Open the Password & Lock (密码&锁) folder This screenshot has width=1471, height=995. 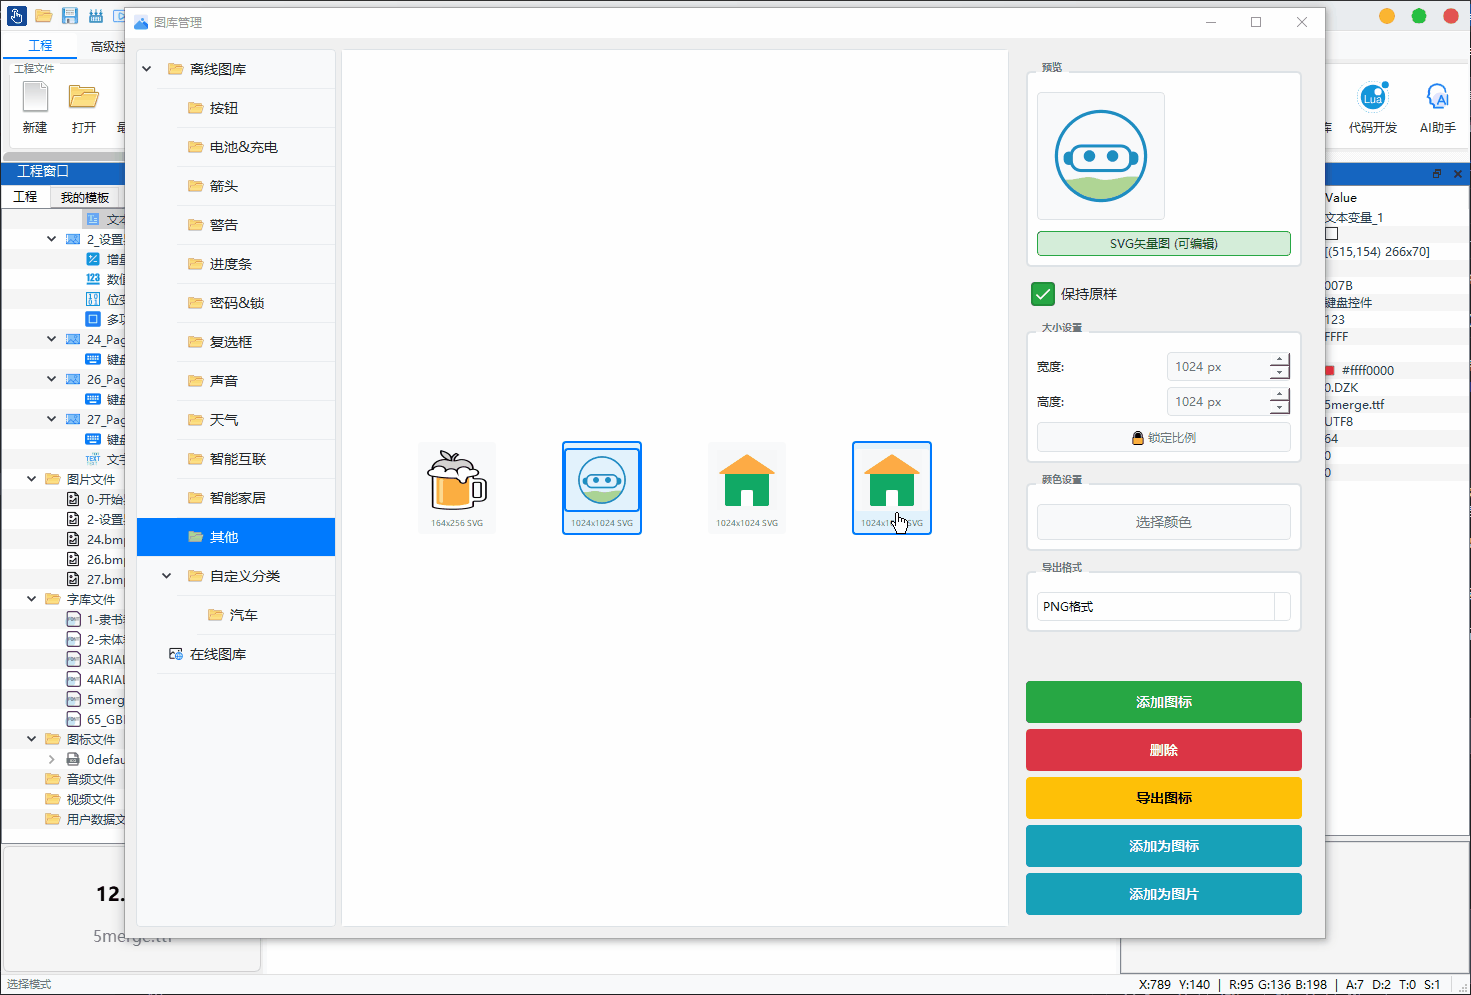[255, 303]
